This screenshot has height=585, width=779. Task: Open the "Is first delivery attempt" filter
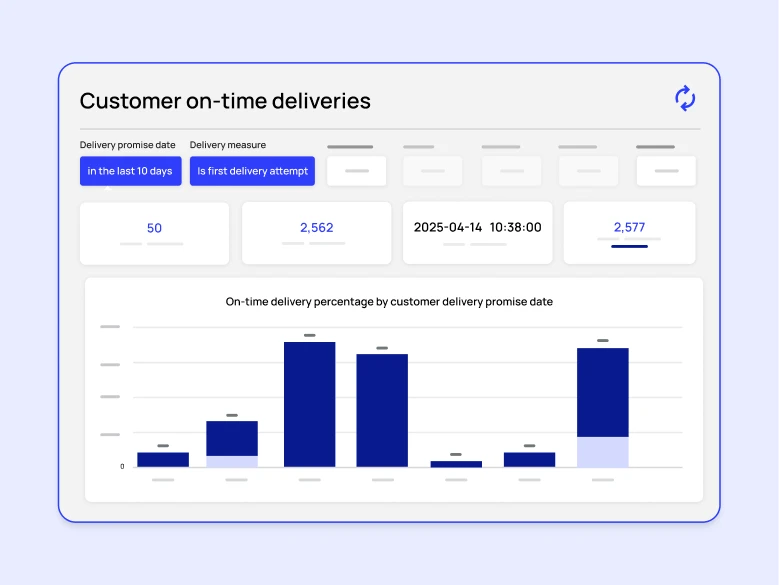pyautogui.click(x=252, y=171)
